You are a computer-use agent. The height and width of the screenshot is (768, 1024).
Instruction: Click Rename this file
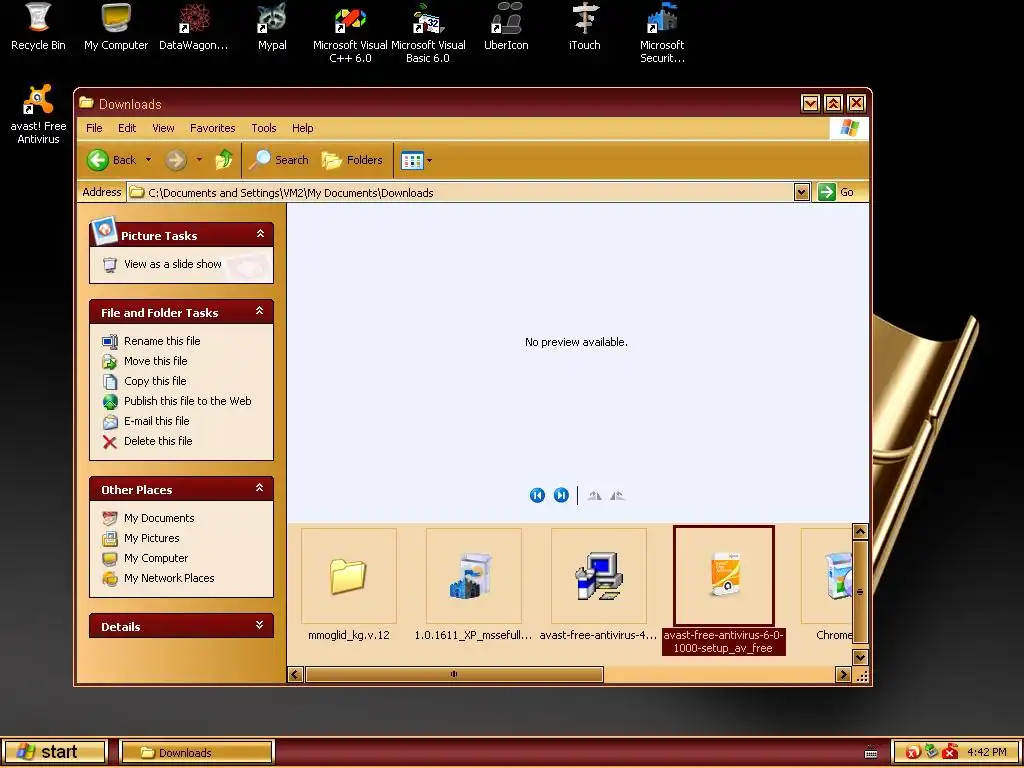point(162,341)
